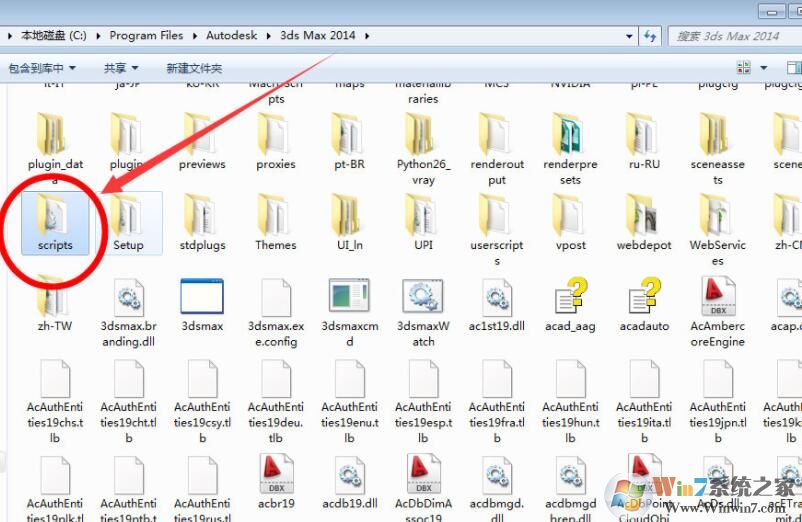Toggle the preview pane button
This screenshot has height=522, width=802.
click(794, 67)
